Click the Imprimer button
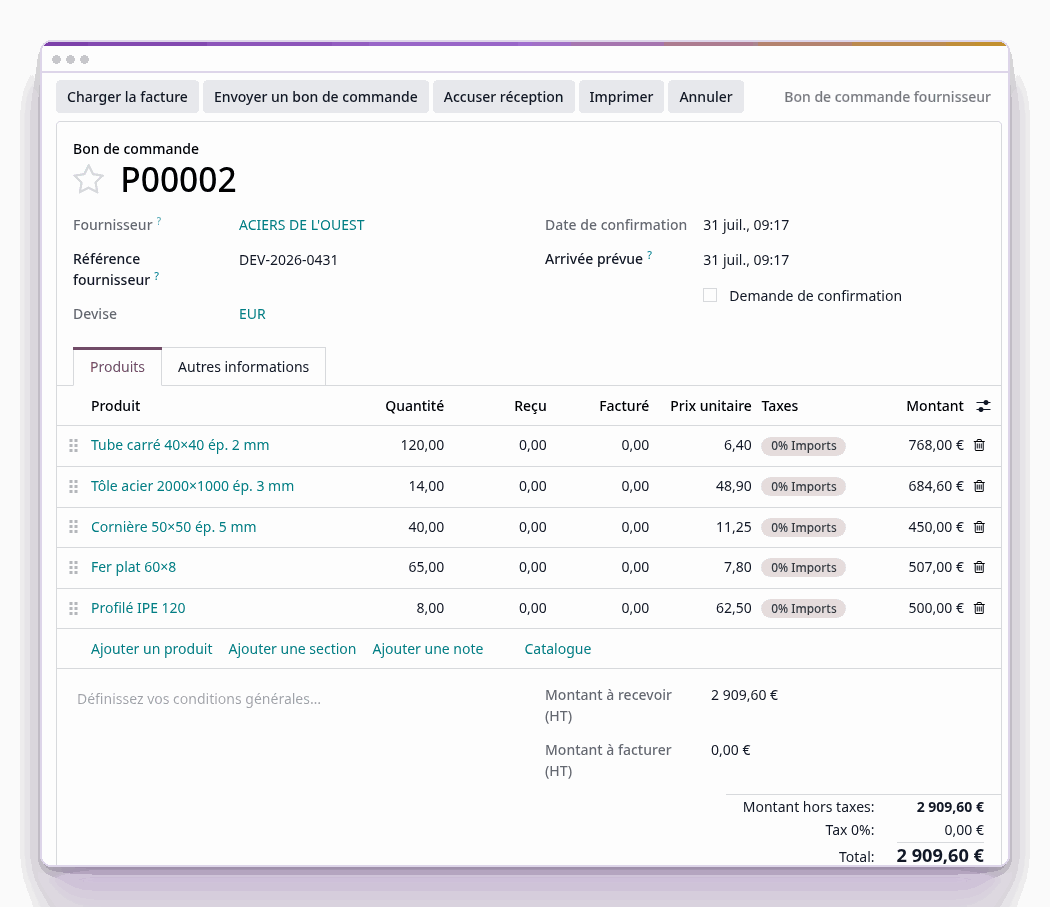Viewport: 1050px width, 907px height. click(621, 96)
